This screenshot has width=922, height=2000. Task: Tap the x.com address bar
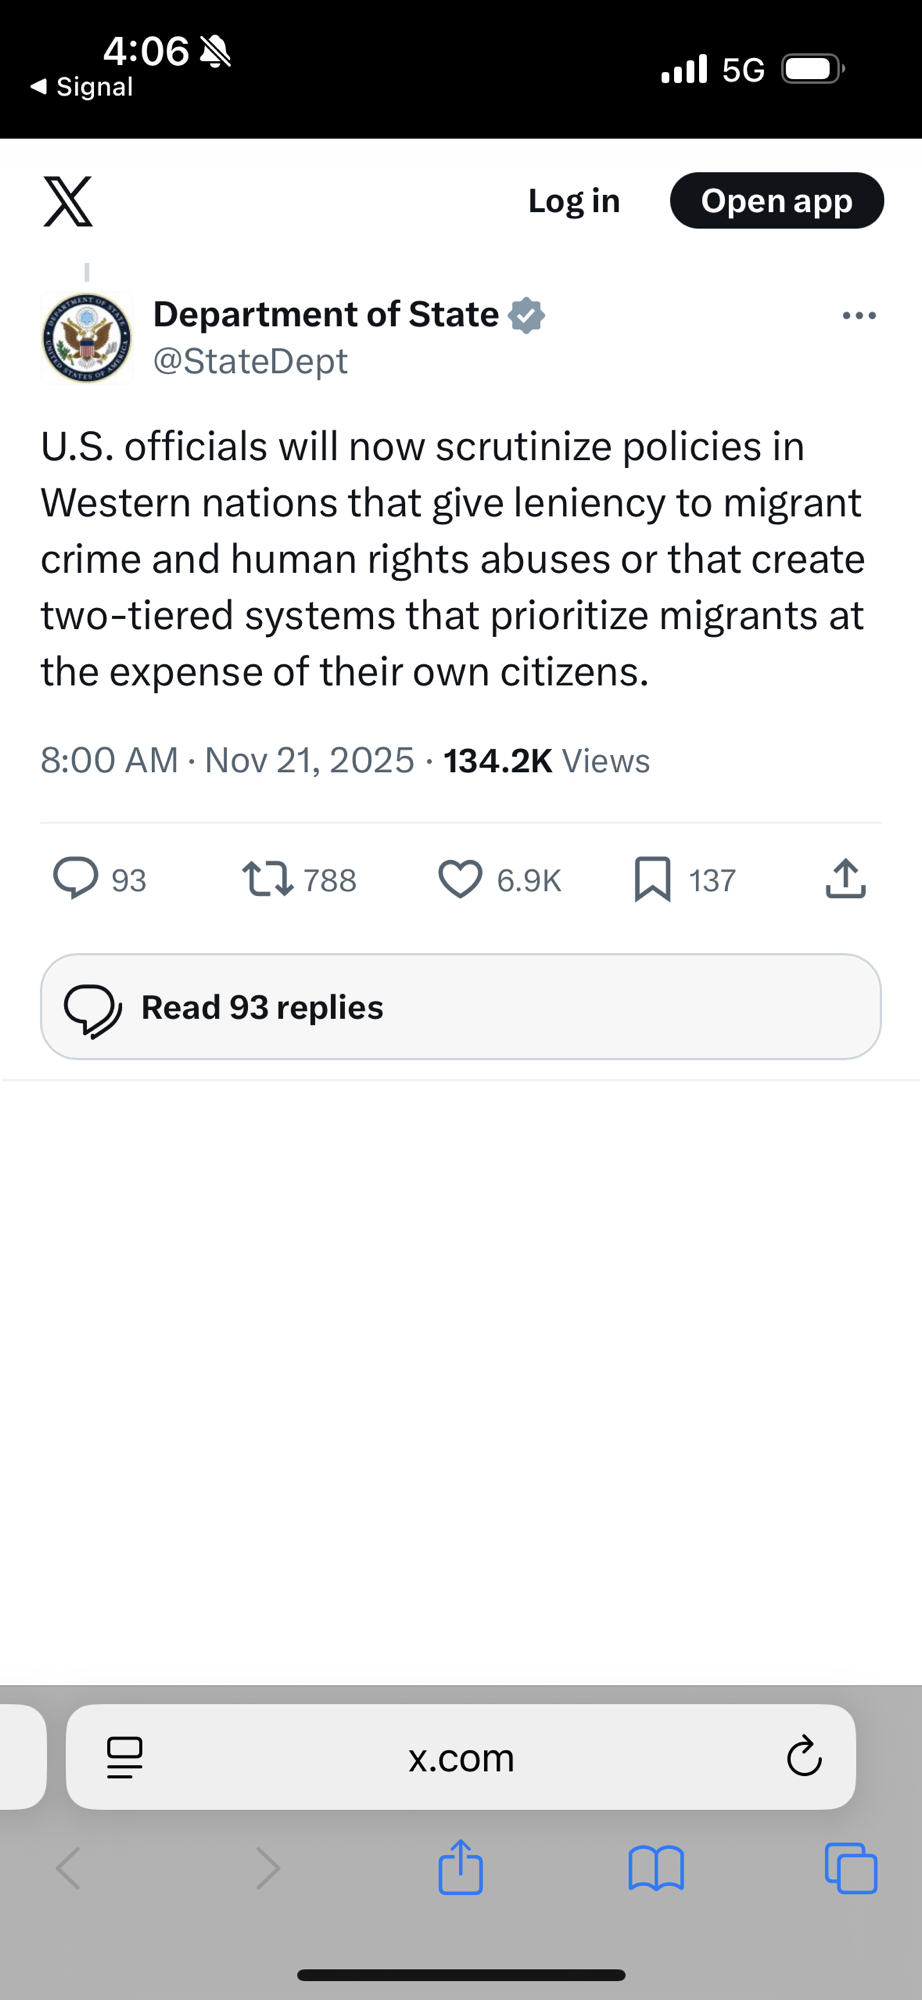(461, 1757)
